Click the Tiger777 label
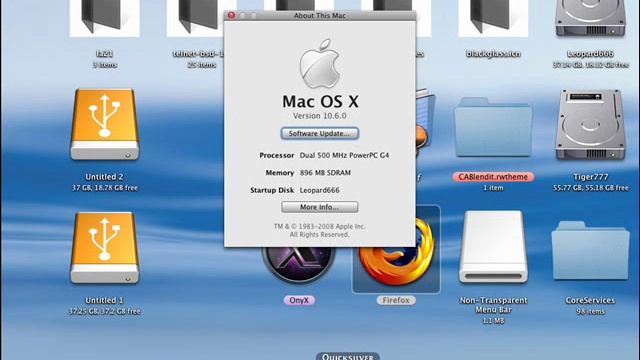640x360 pixels. tap(590, 177)
